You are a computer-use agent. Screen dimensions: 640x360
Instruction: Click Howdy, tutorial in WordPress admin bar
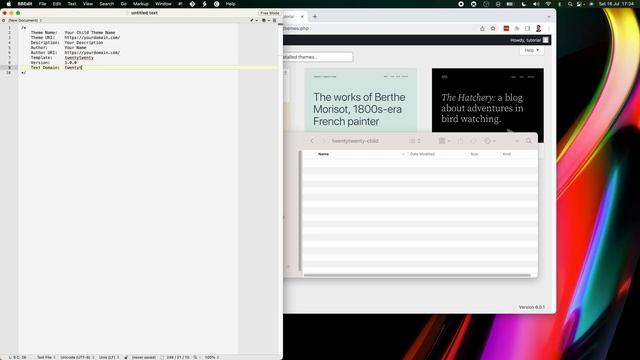(529, 40)
